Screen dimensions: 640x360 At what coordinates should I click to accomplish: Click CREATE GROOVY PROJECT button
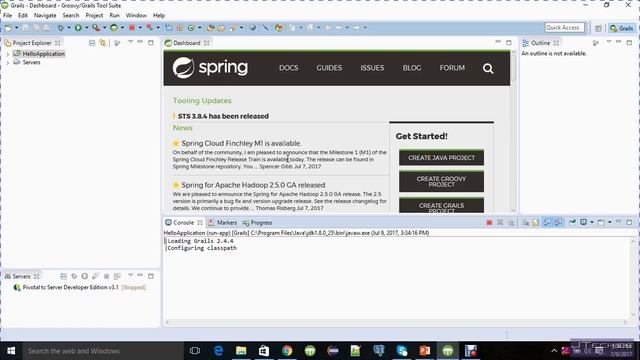click(441, 182)
